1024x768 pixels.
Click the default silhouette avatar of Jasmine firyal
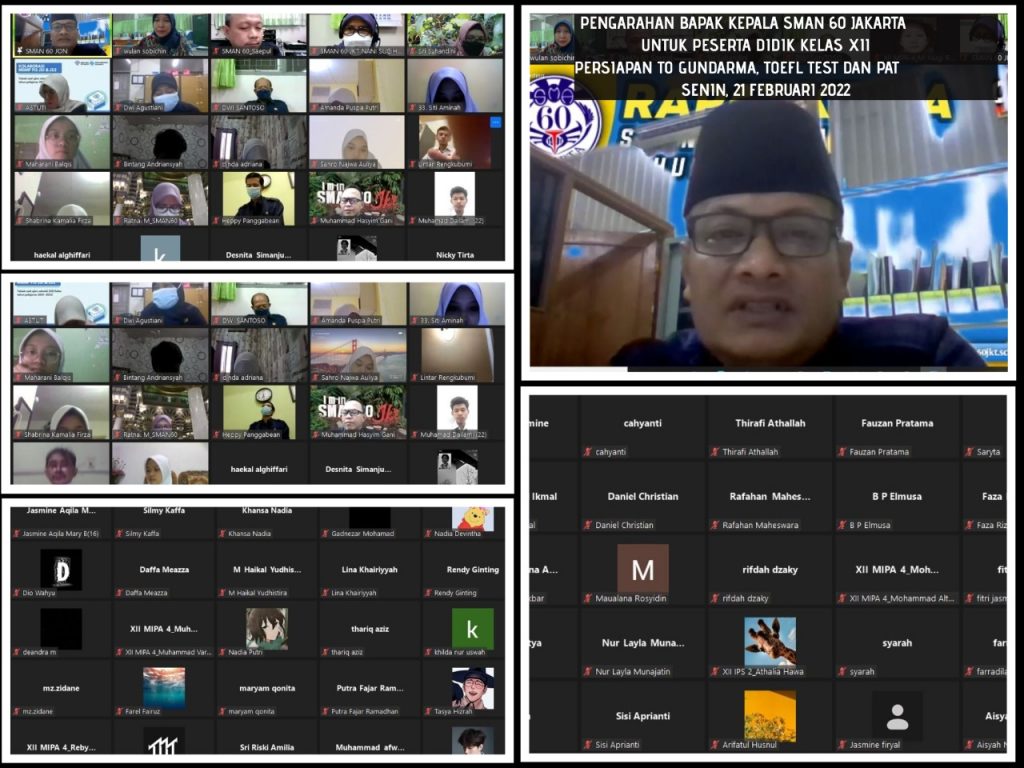897,716
